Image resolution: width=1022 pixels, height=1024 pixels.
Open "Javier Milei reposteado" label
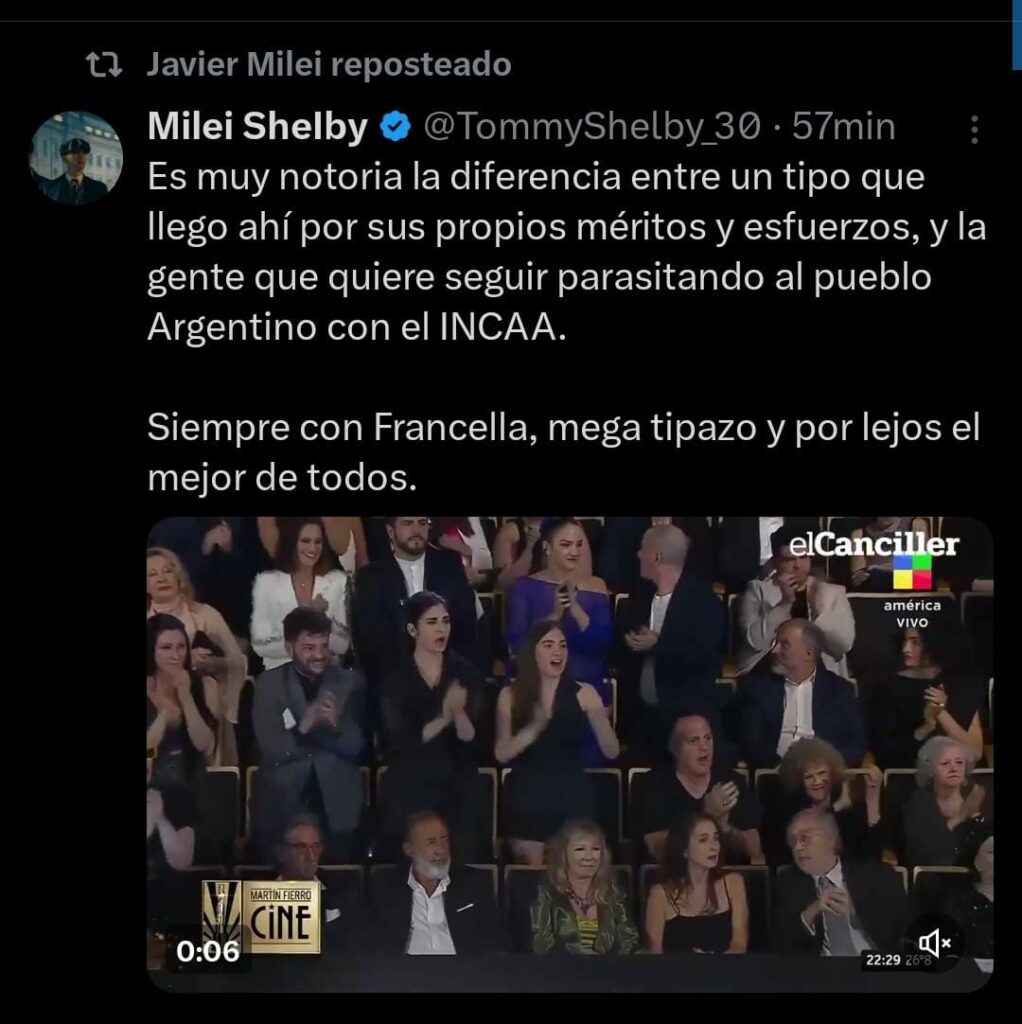click(x=328, y=65)
